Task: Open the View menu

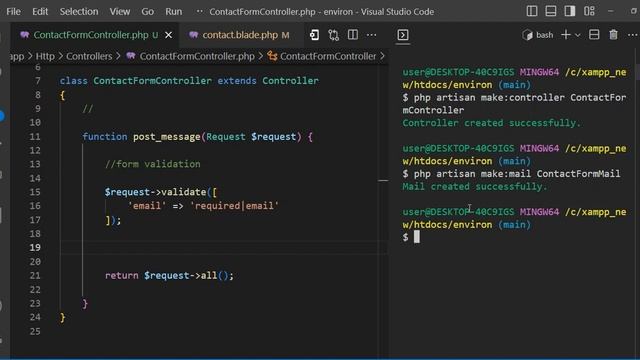Action: [x=120, y=11]
